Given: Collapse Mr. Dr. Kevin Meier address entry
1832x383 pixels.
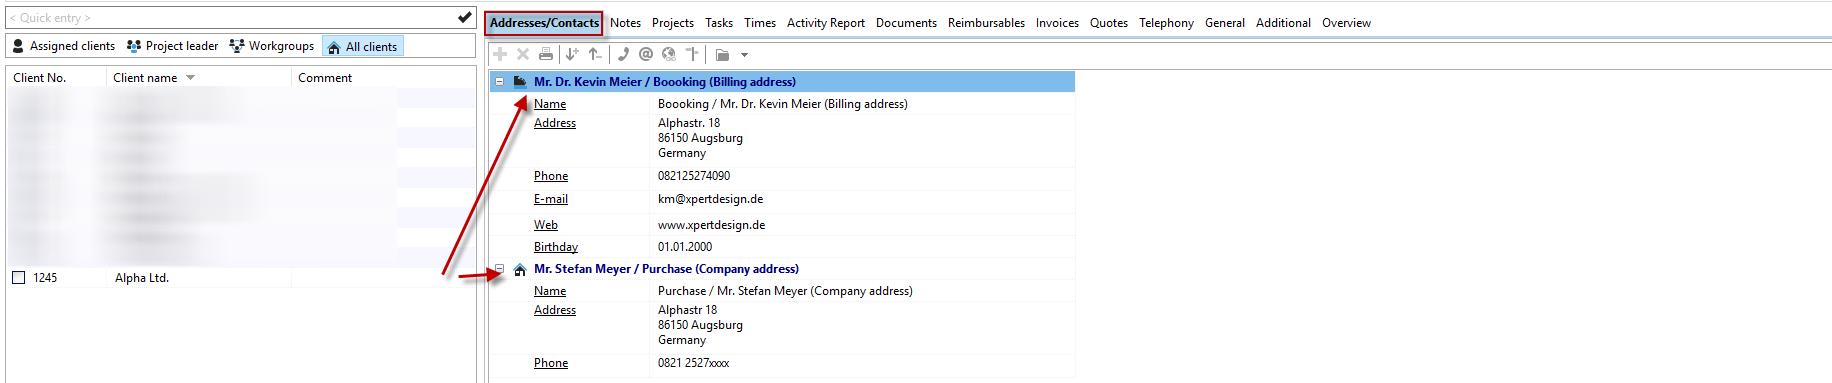Looking at the screenshot, I should click(500, 81).
